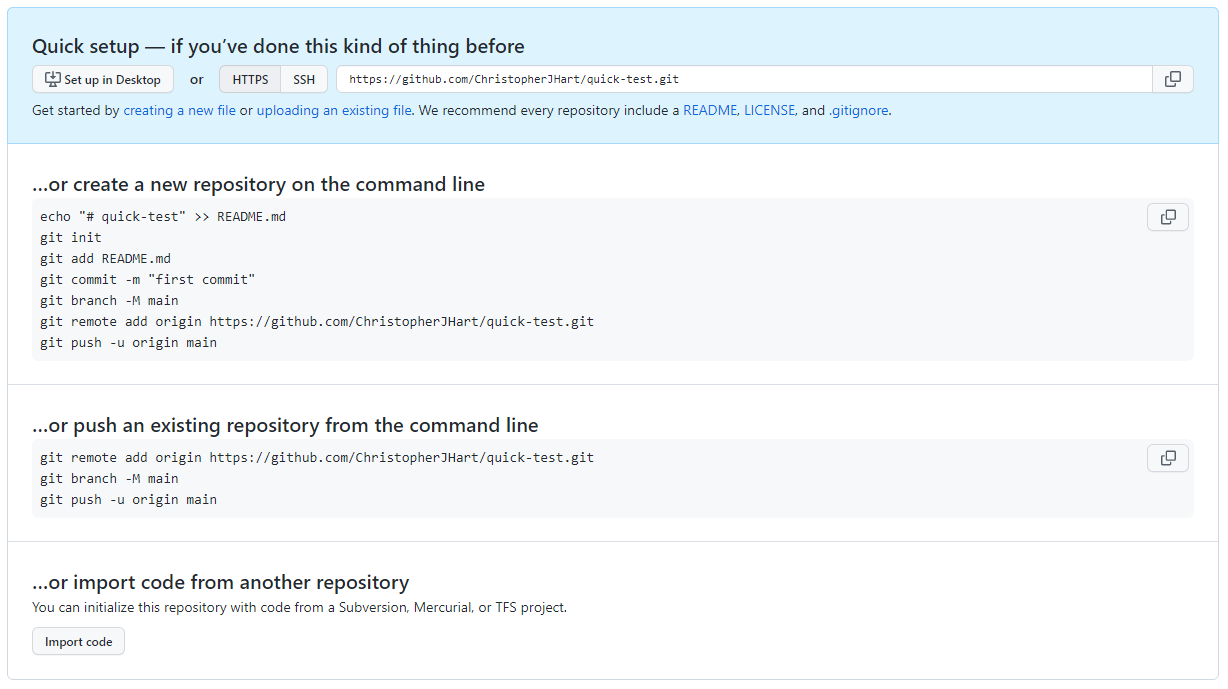Select the HTTPS protocol option
Viewport: 1228px width, 689px height.
click(x=250, y=80)
